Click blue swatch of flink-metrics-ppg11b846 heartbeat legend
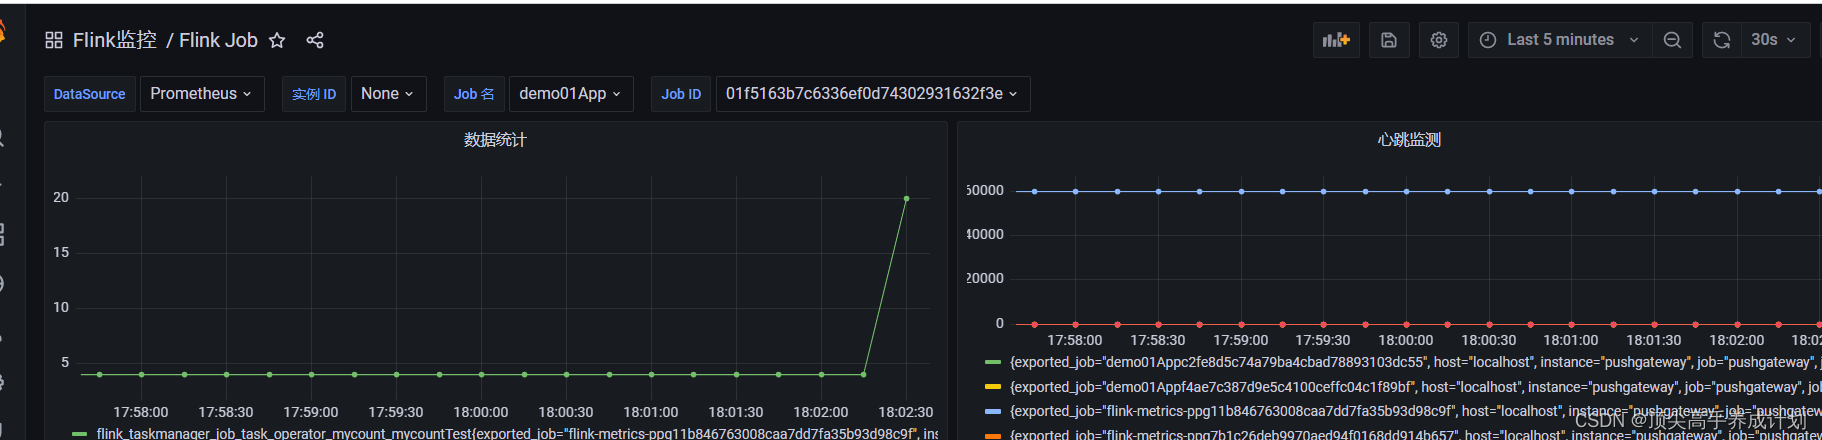Screen dimensions: 1822x440 pyautogui.click(x=993, y=411)
